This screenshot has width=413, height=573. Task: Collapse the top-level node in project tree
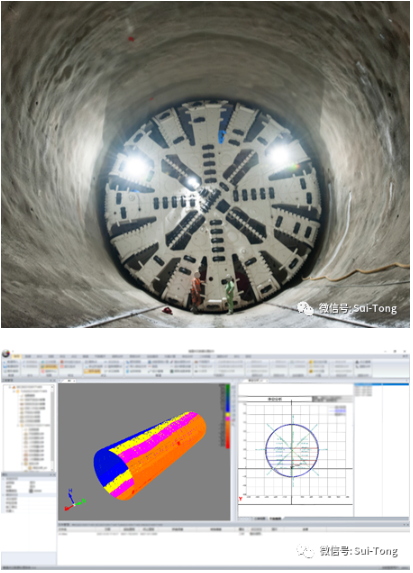point(10,387)
